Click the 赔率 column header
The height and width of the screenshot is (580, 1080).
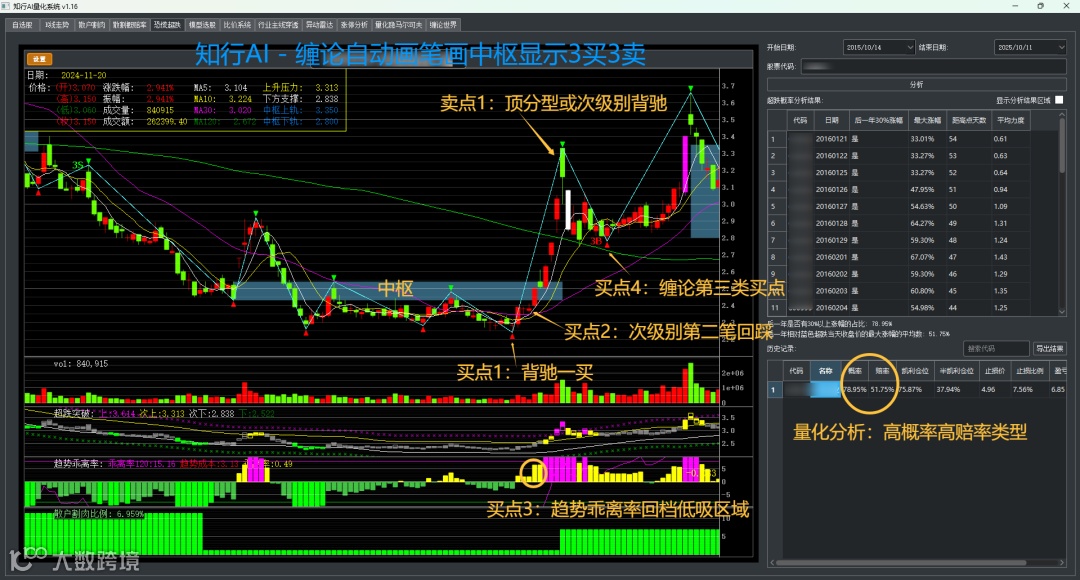point(882,371)
